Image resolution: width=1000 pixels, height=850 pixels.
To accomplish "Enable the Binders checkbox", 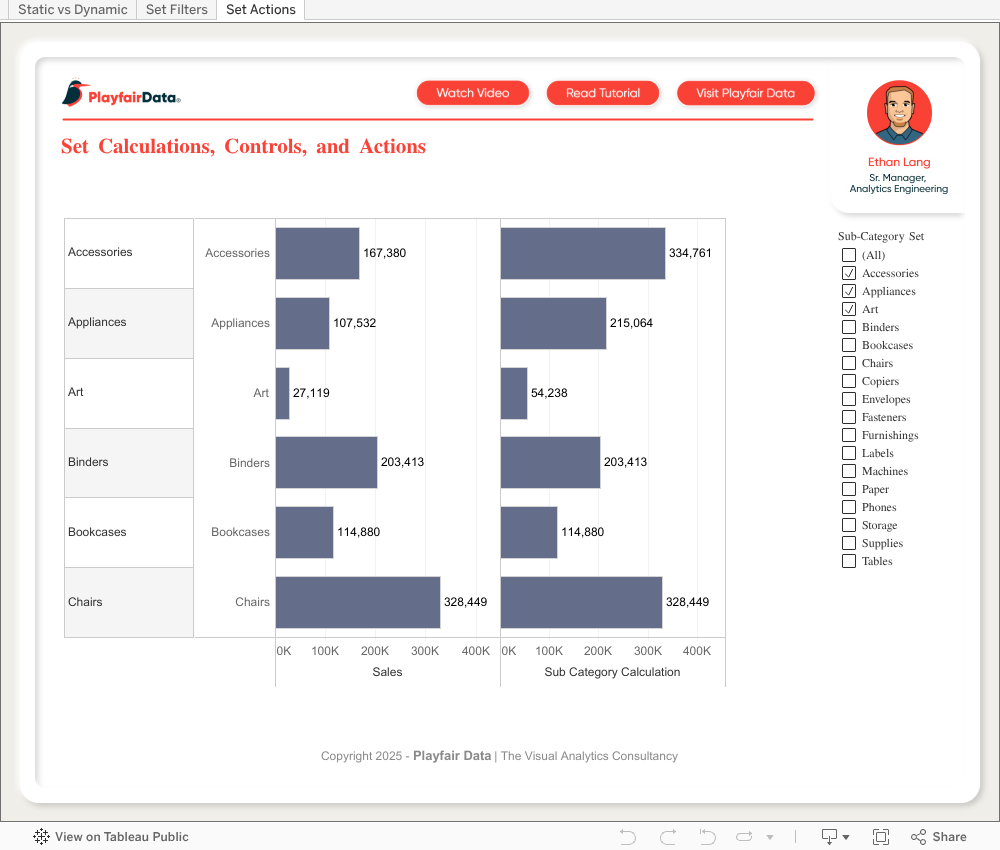I will tap(849, 327).
